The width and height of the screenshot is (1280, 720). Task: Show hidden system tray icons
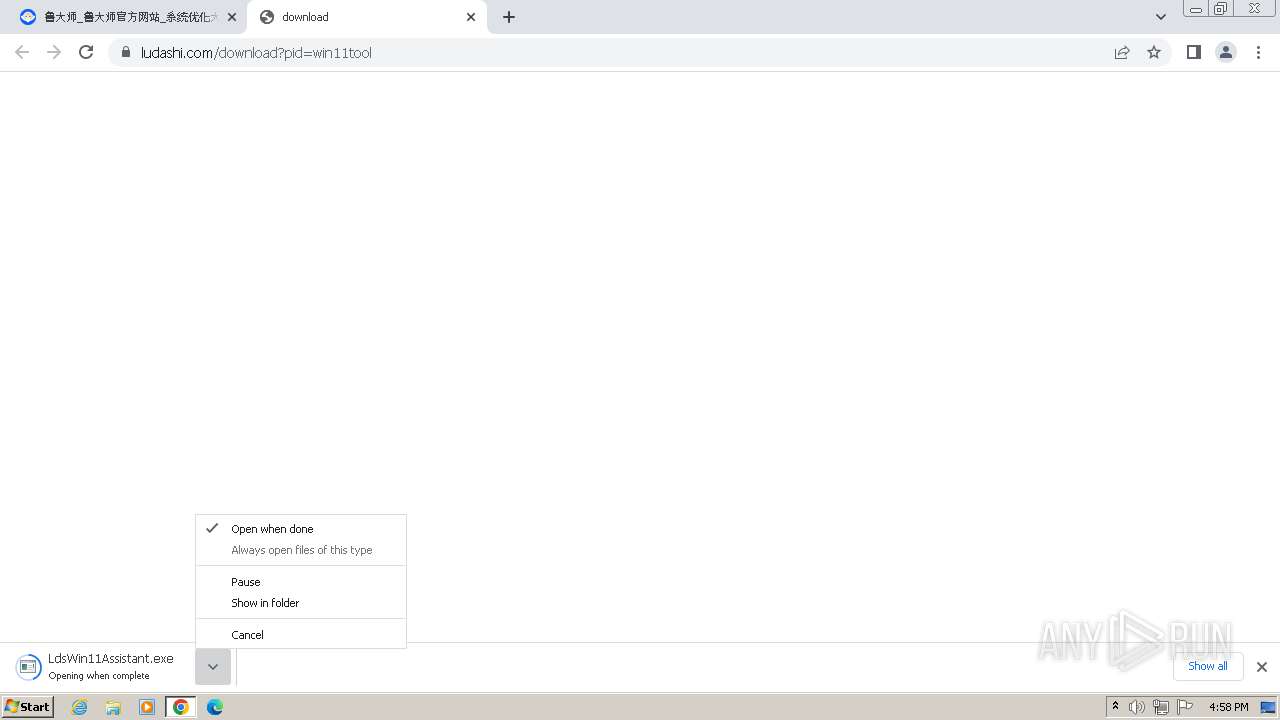[x=1115, y=707]
